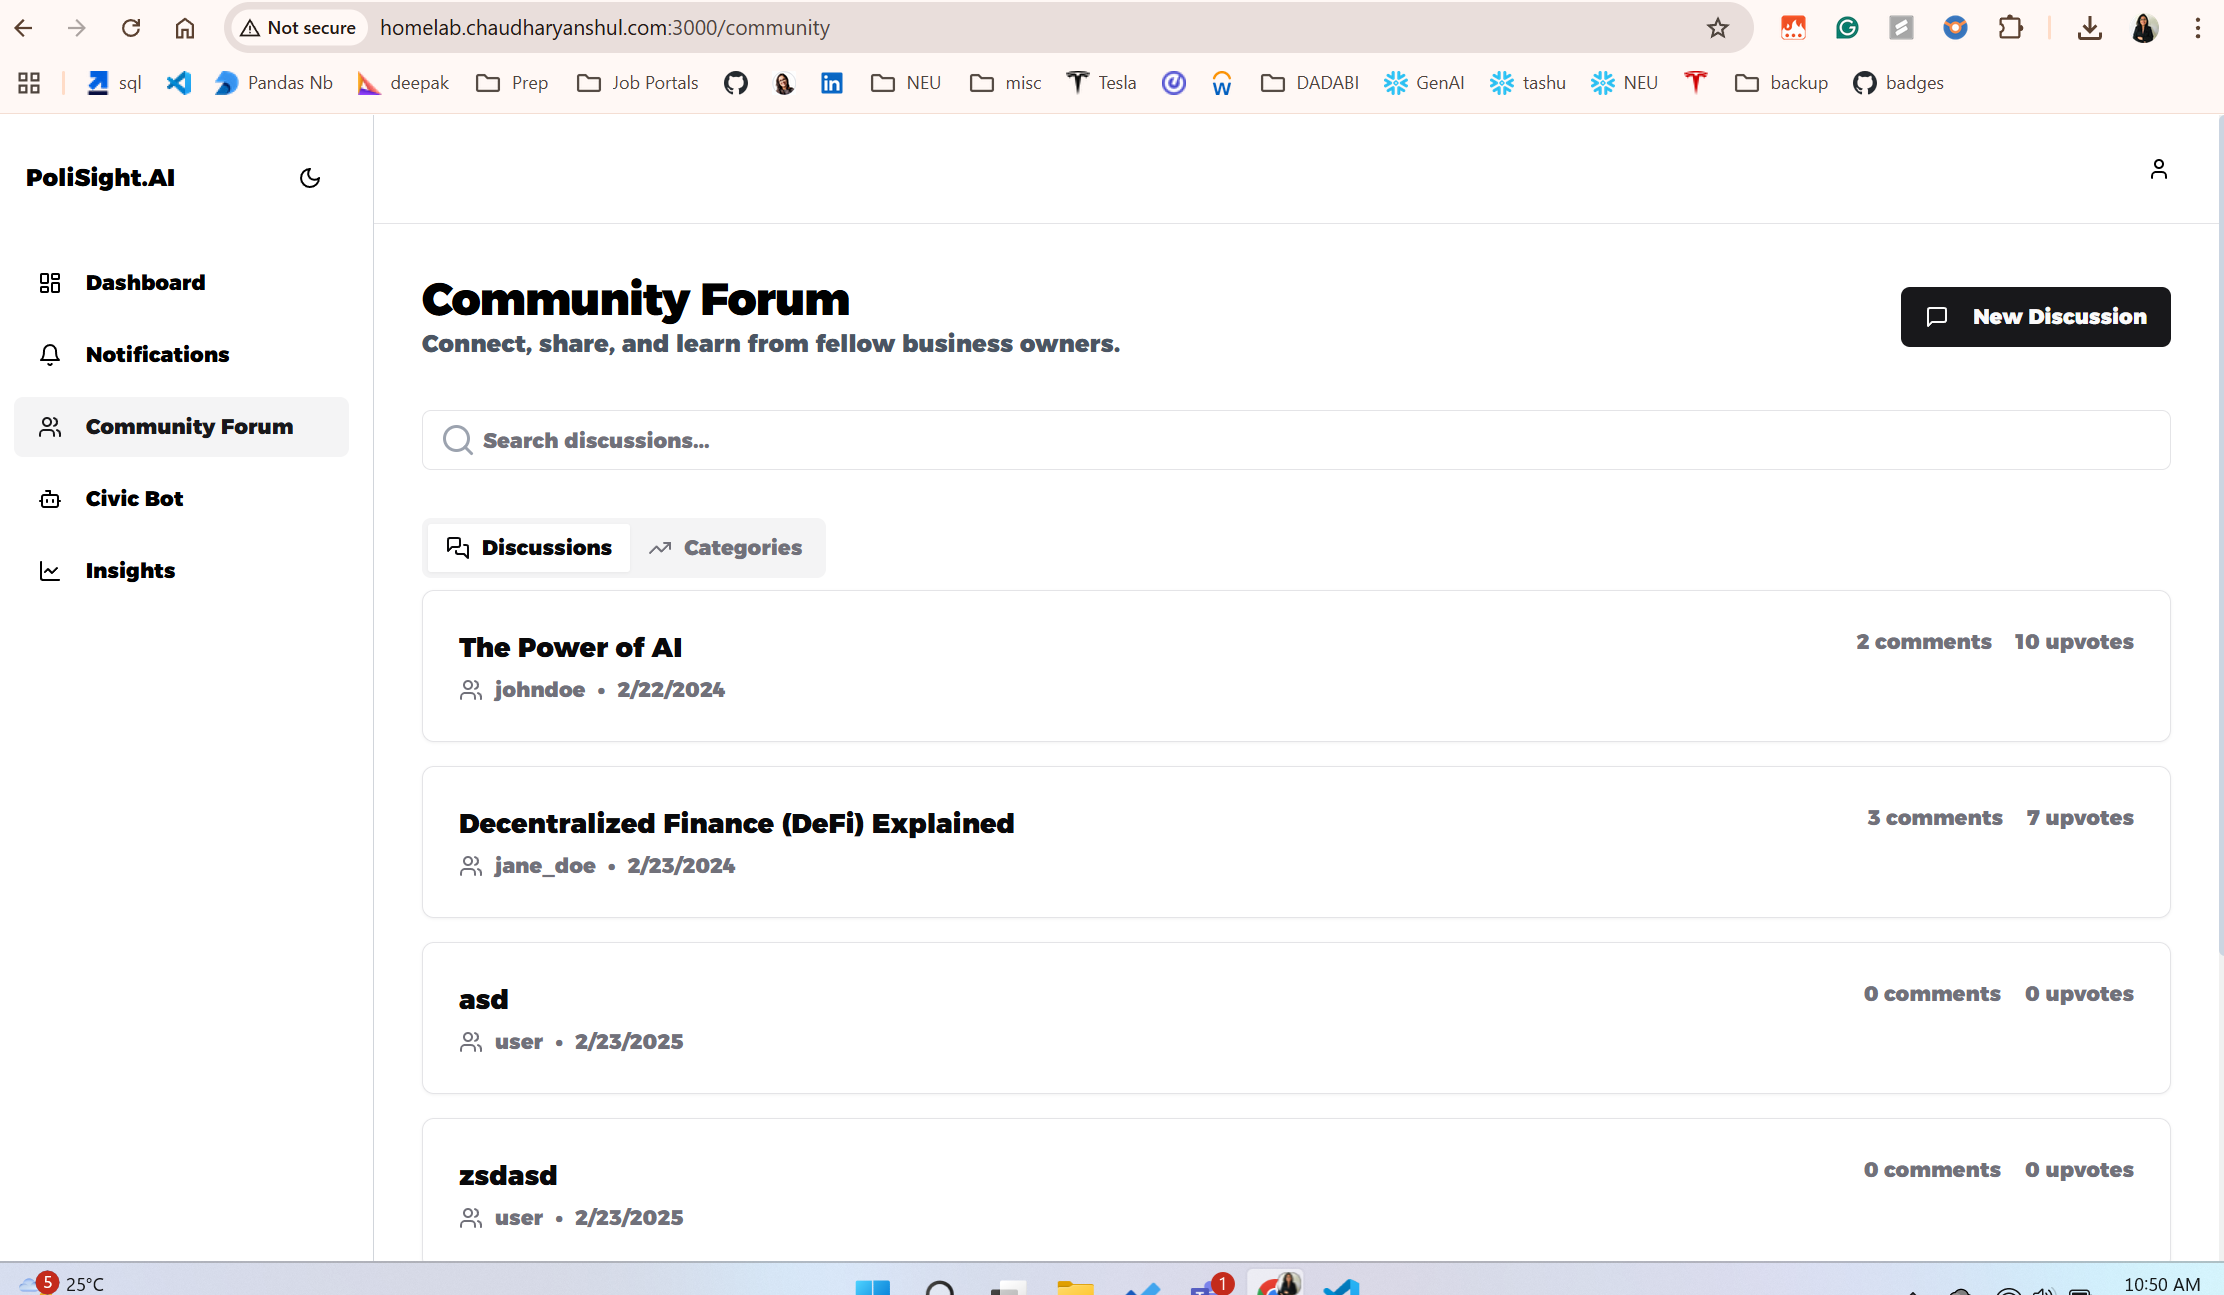This screenshot has height=1295, width=2224.
Task: Open the asd discussion card
Action: [484, 1000]
